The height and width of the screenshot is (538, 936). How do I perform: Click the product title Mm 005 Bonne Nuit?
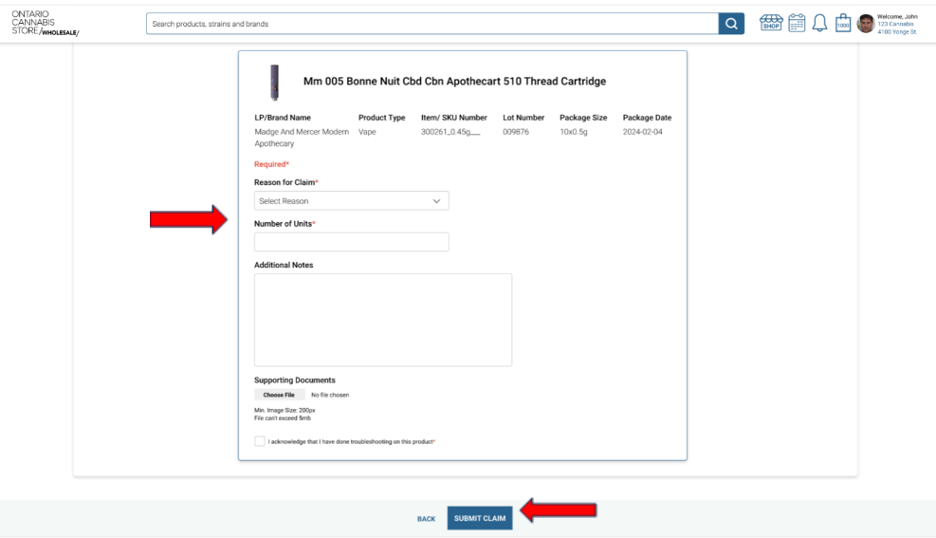click(x=454, y=81)
